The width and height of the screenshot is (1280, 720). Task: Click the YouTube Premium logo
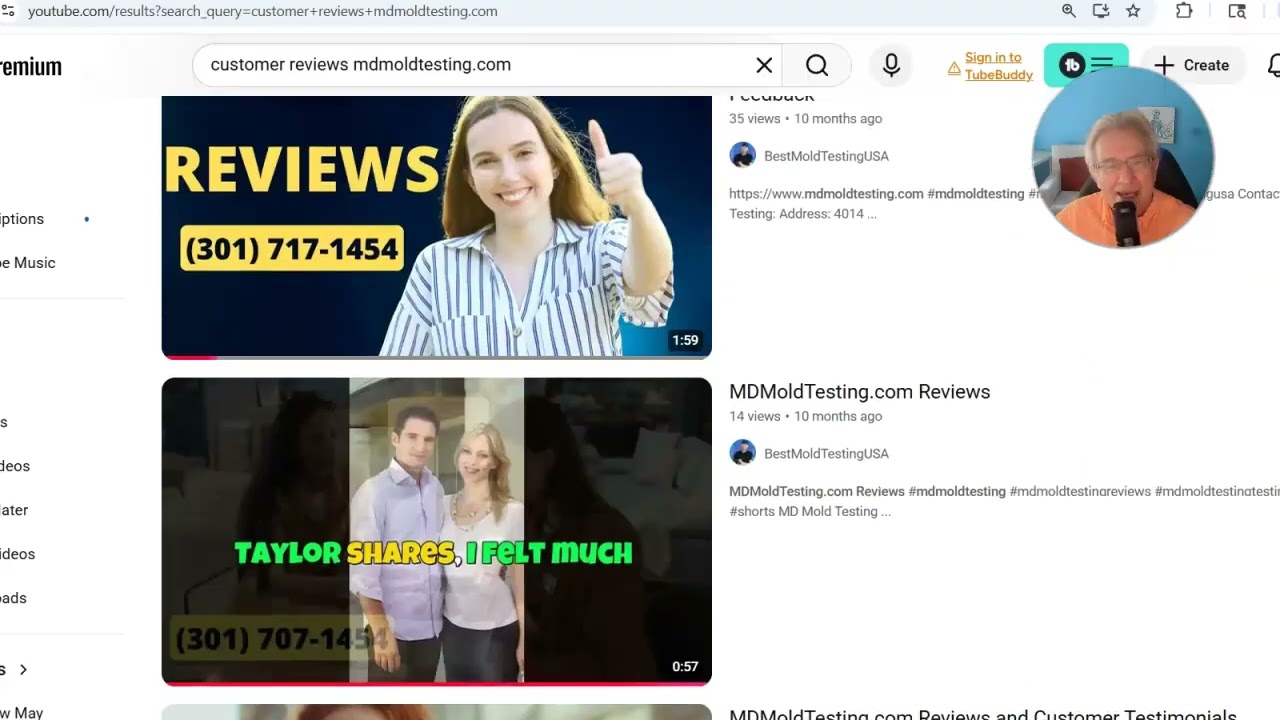(31, 67)
